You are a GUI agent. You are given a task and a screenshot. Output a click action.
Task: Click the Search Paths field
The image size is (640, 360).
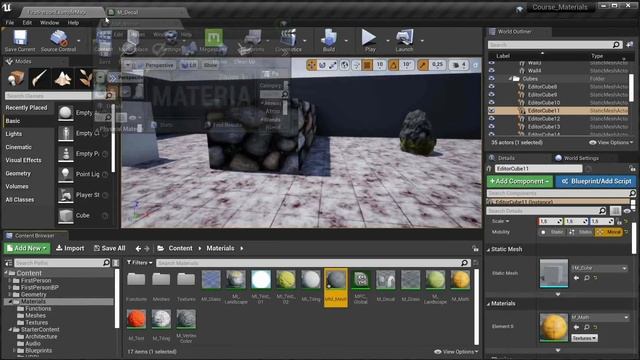tap(62, 263)
